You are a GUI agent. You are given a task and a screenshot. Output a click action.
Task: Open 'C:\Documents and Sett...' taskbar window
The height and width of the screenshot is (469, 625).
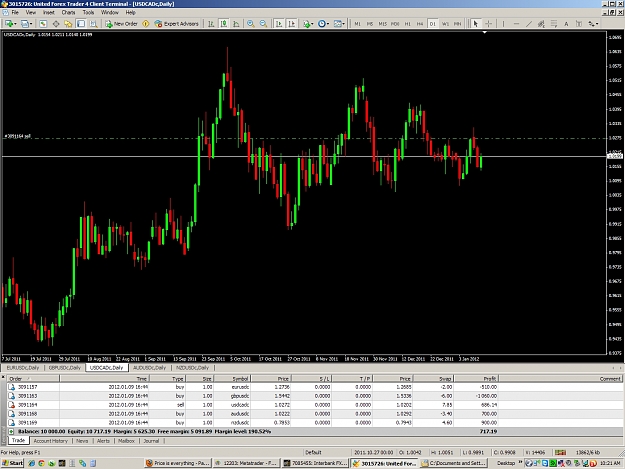click(x=454, y=463)
